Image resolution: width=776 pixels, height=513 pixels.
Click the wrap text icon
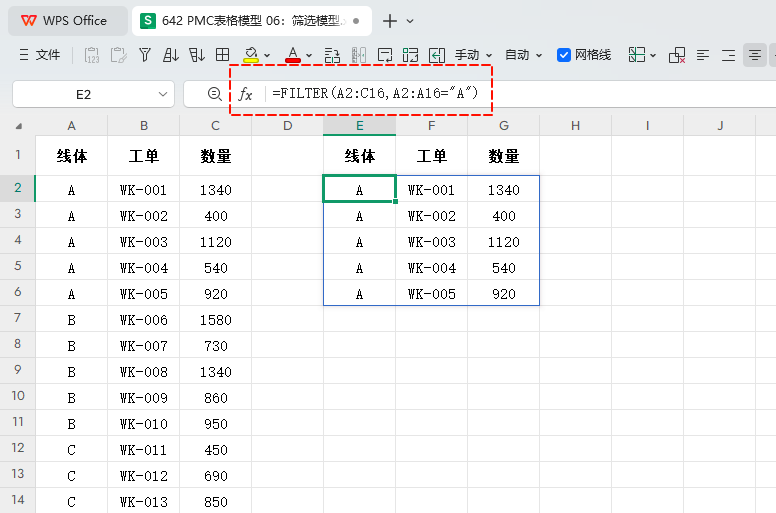click(385, 55)
